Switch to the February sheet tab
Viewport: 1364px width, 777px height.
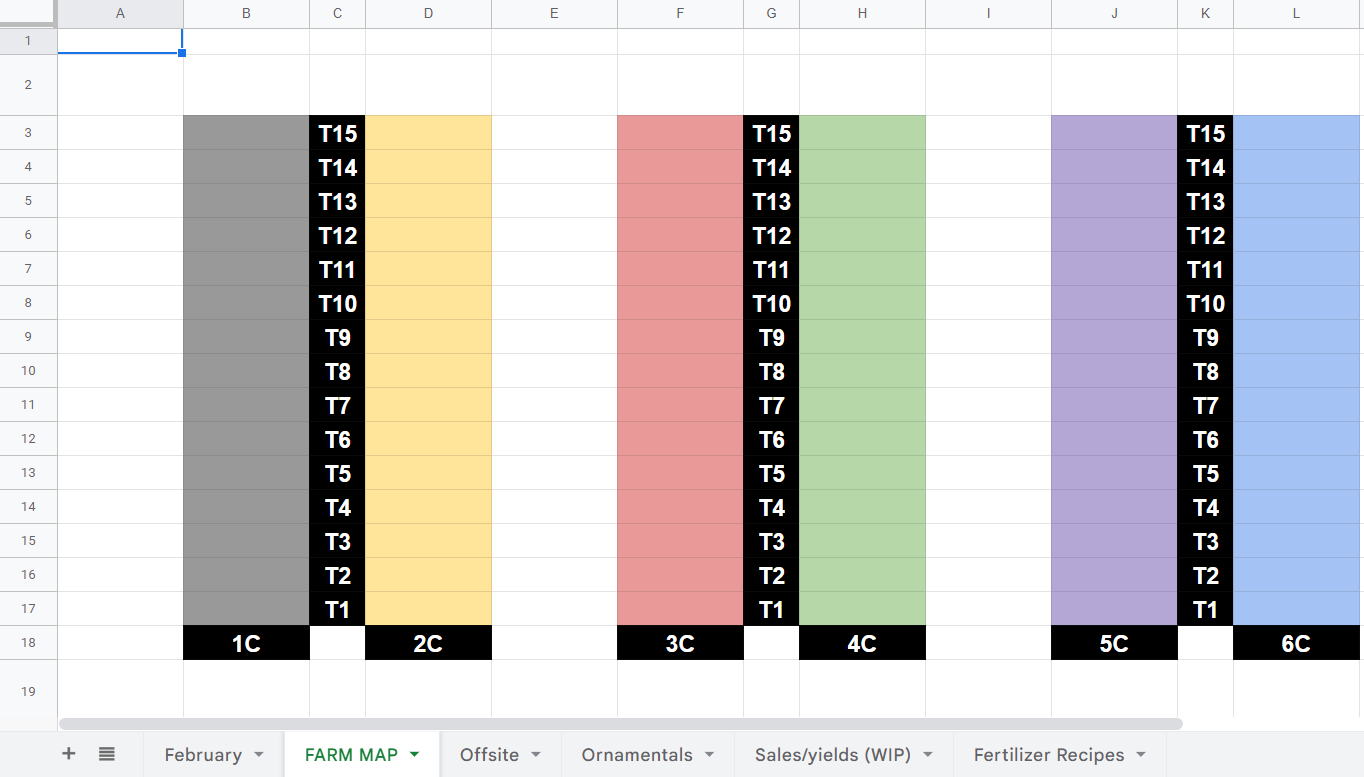point(203,755)
